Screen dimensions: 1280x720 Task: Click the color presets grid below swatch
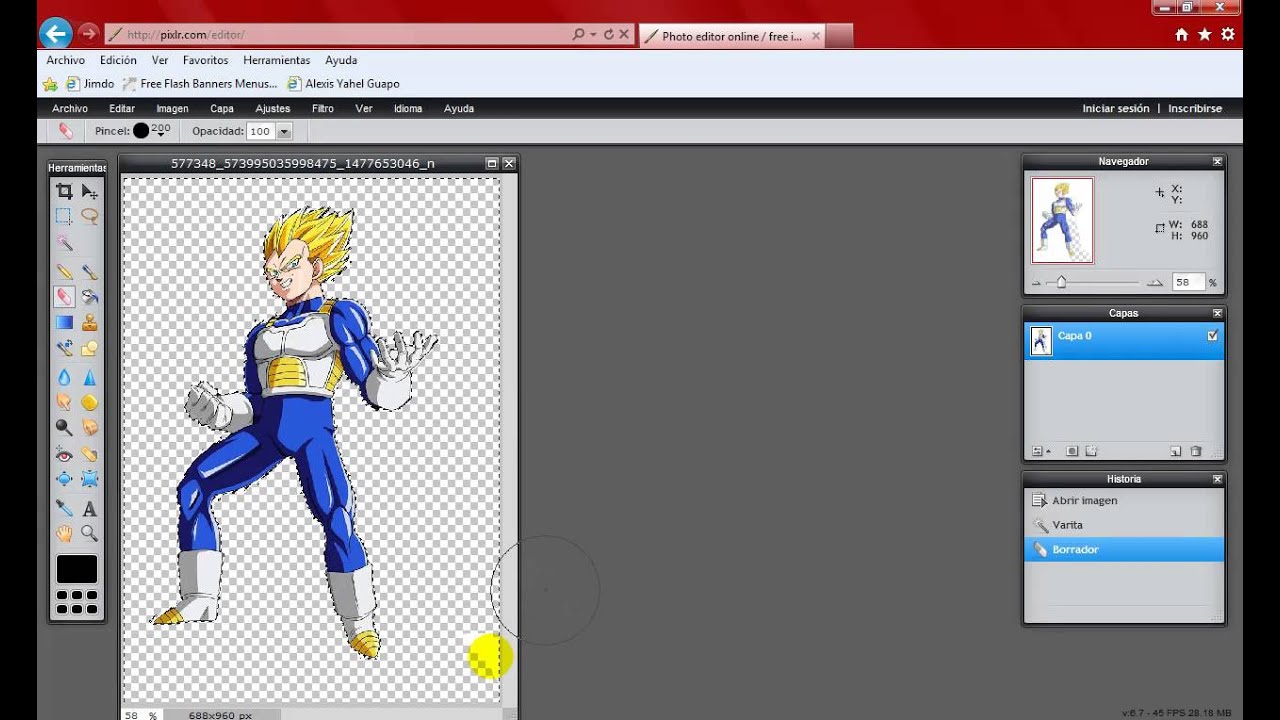pyautogui.click(x=77, y=601)
